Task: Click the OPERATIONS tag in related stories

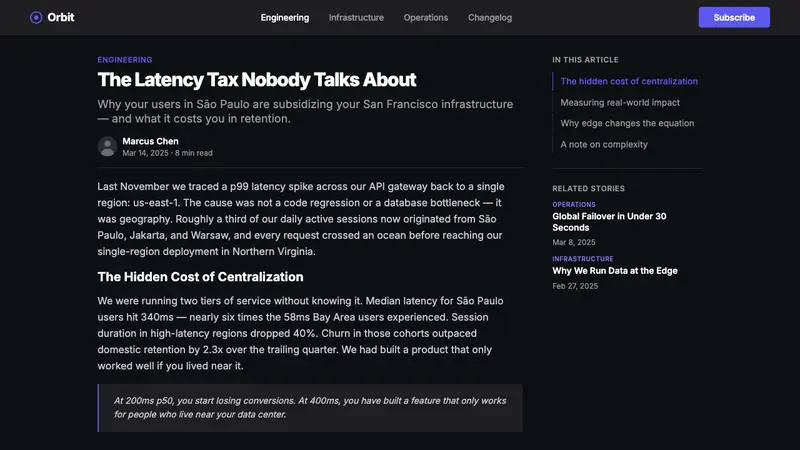Action: [x=573, y=204]
